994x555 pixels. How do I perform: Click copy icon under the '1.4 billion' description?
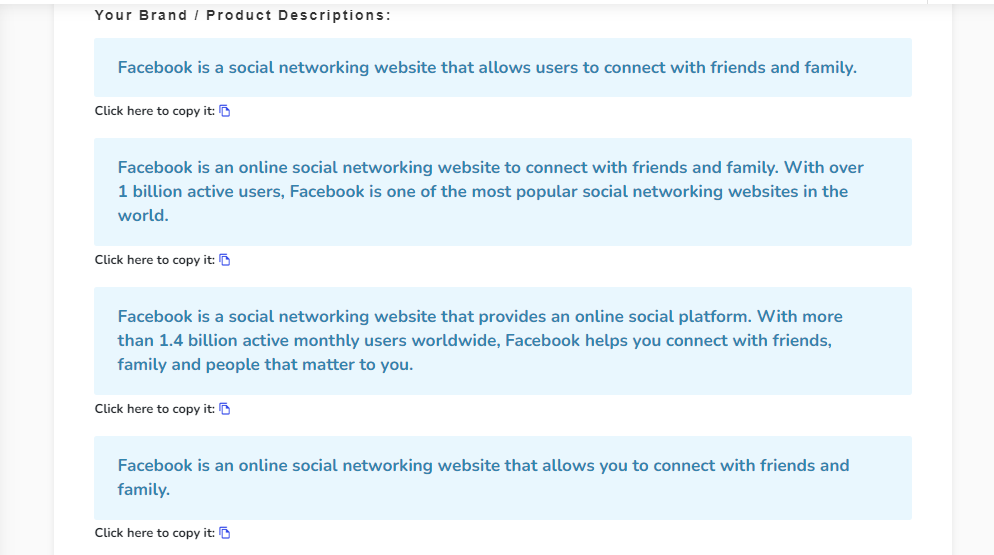click(x=225, y=409)
